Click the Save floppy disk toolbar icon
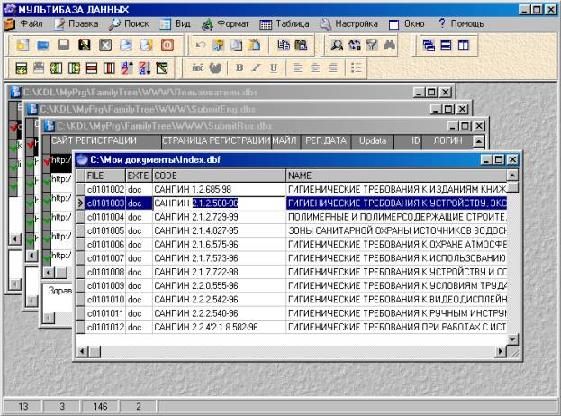The image size is (561, 416). coord(64,45)
